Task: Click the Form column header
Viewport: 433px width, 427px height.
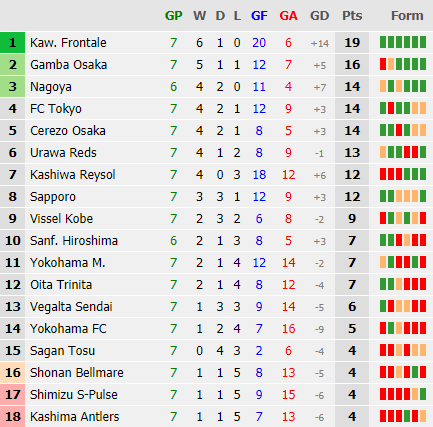Action: coord(407,16)
